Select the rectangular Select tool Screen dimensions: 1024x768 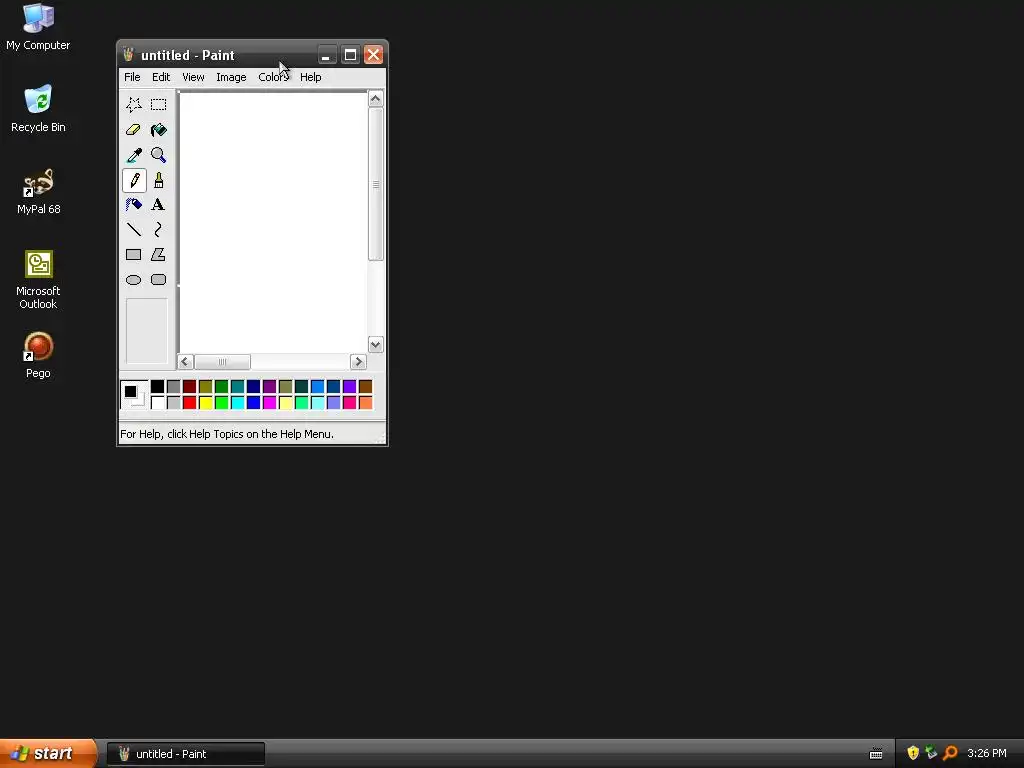[x=158, y=104]
